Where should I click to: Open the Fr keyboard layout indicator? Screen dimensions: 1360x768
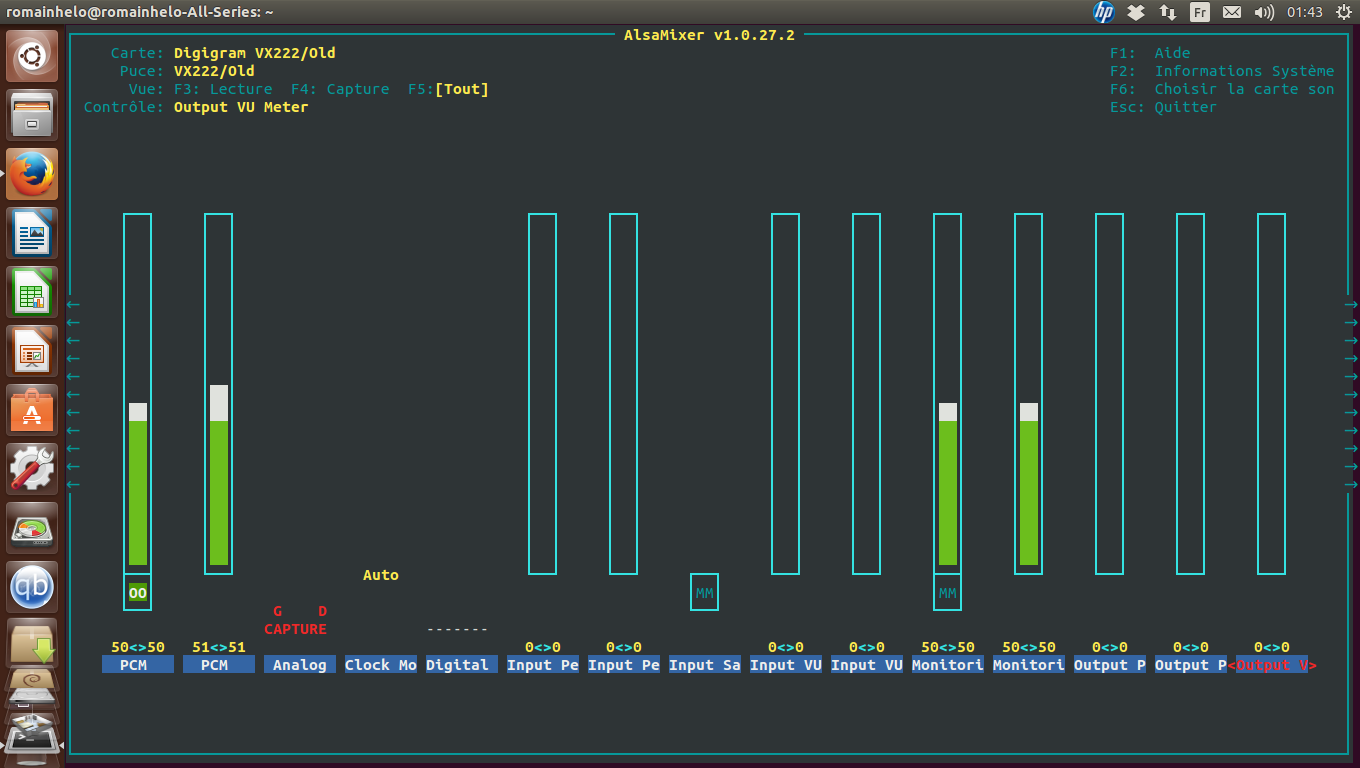[1200, 12]
